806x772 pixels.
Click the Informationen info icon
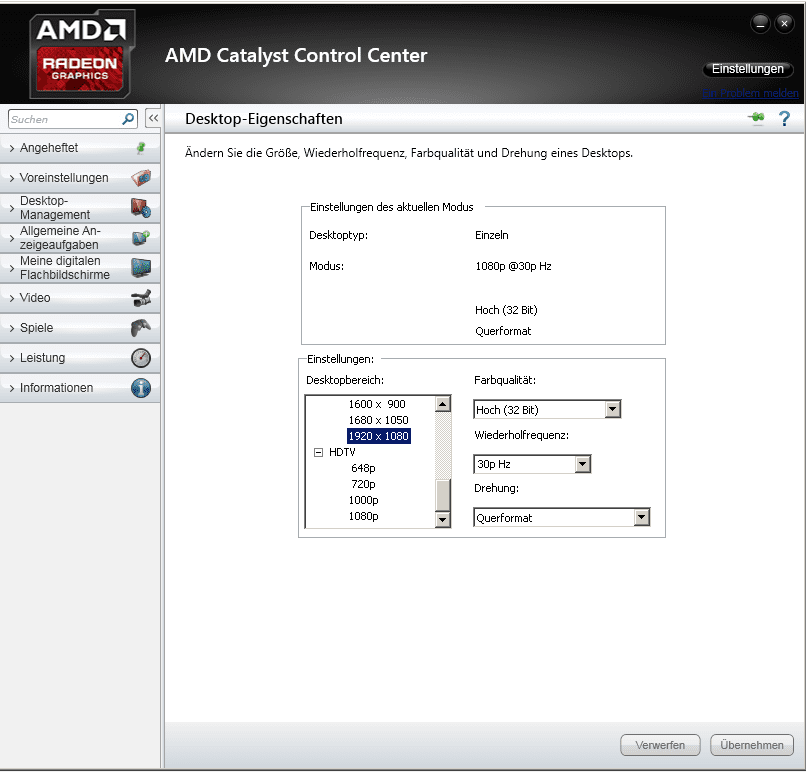click(141, 388)
